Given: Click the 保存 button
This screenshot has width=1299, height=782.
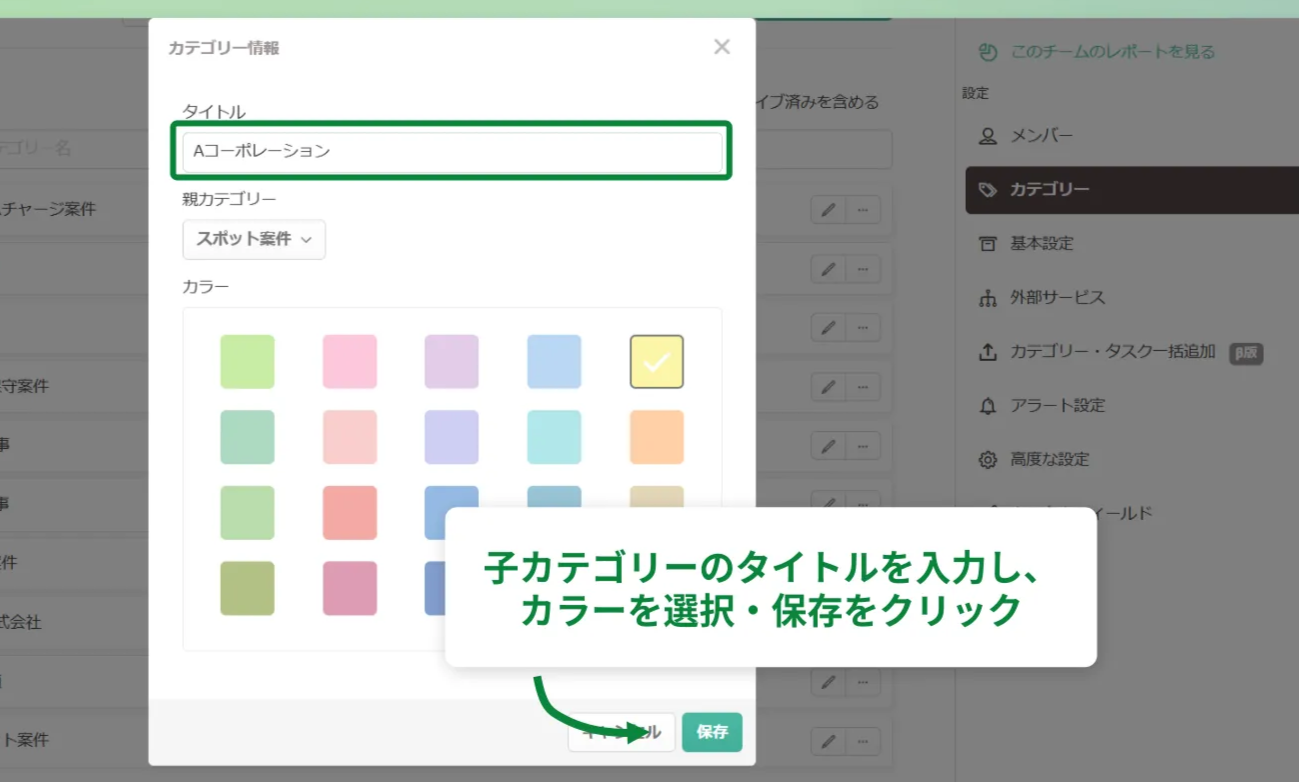Looking at the screenshot, I should coord(711,732).
